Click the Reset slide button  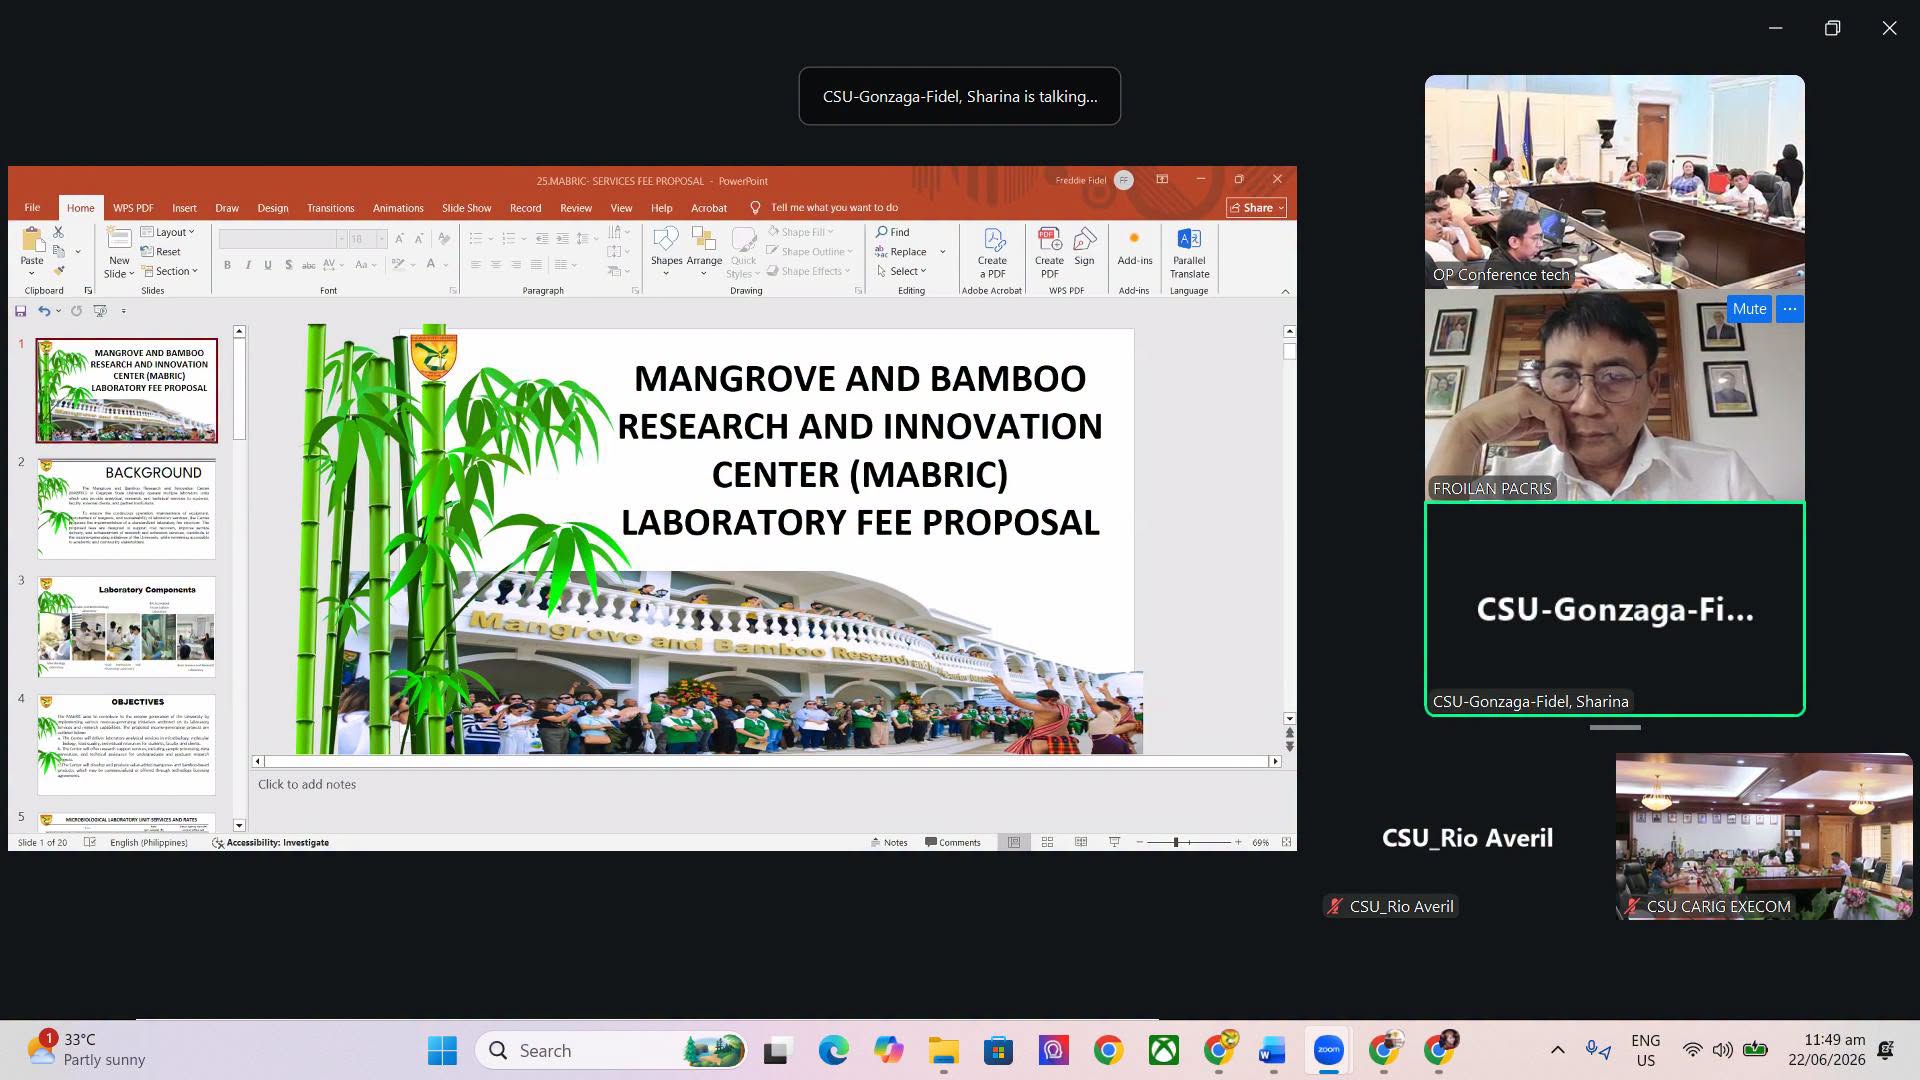pyautogui.click(x=161, y=252)
